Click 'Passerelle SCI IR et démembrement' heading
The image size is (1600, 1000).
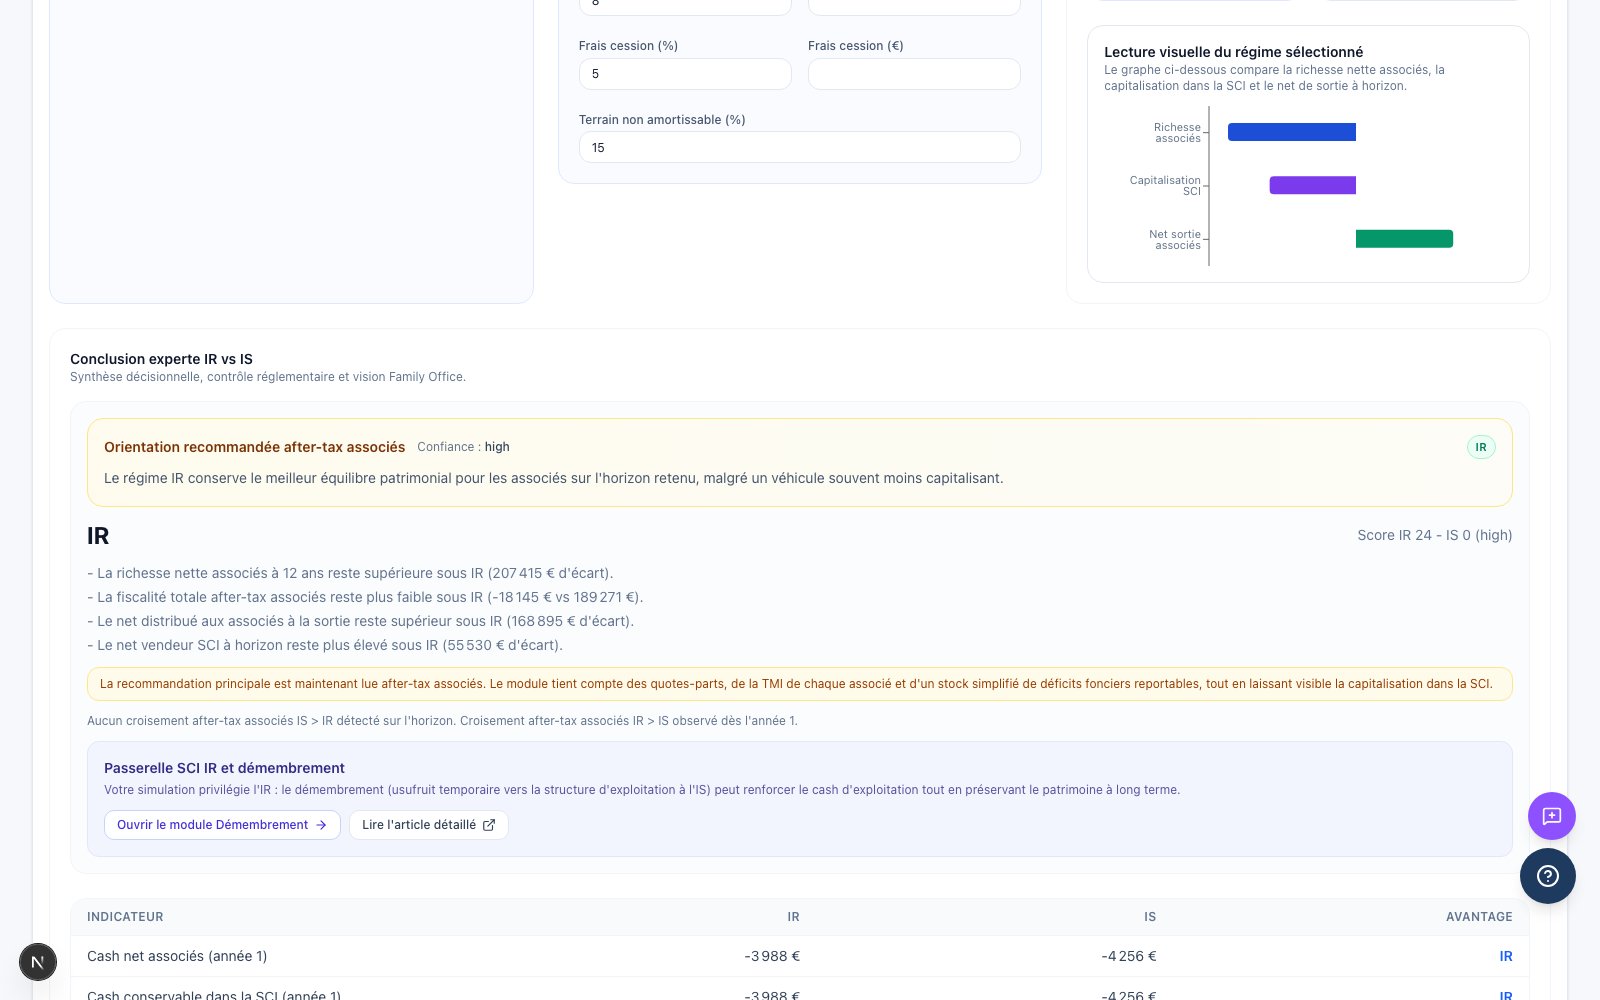[224, 768]
